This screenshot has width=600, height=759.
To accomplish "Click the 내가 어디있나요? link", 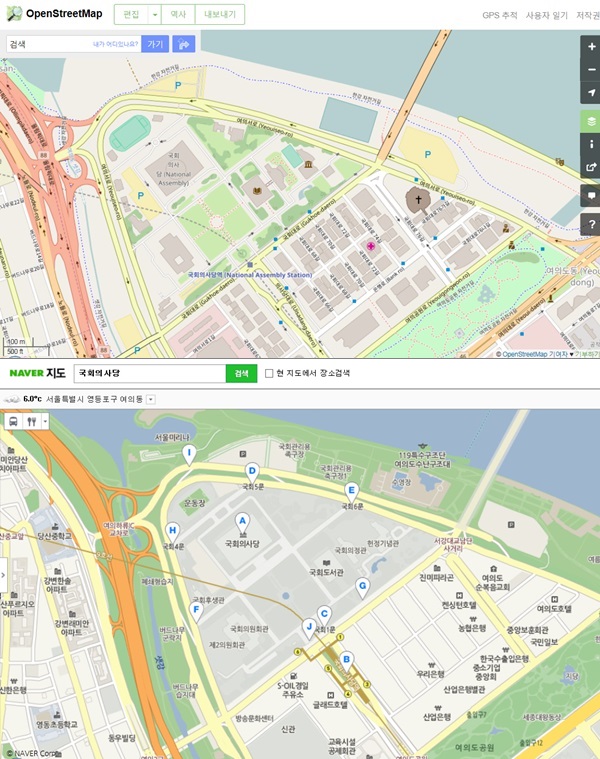I will [115, 44].
